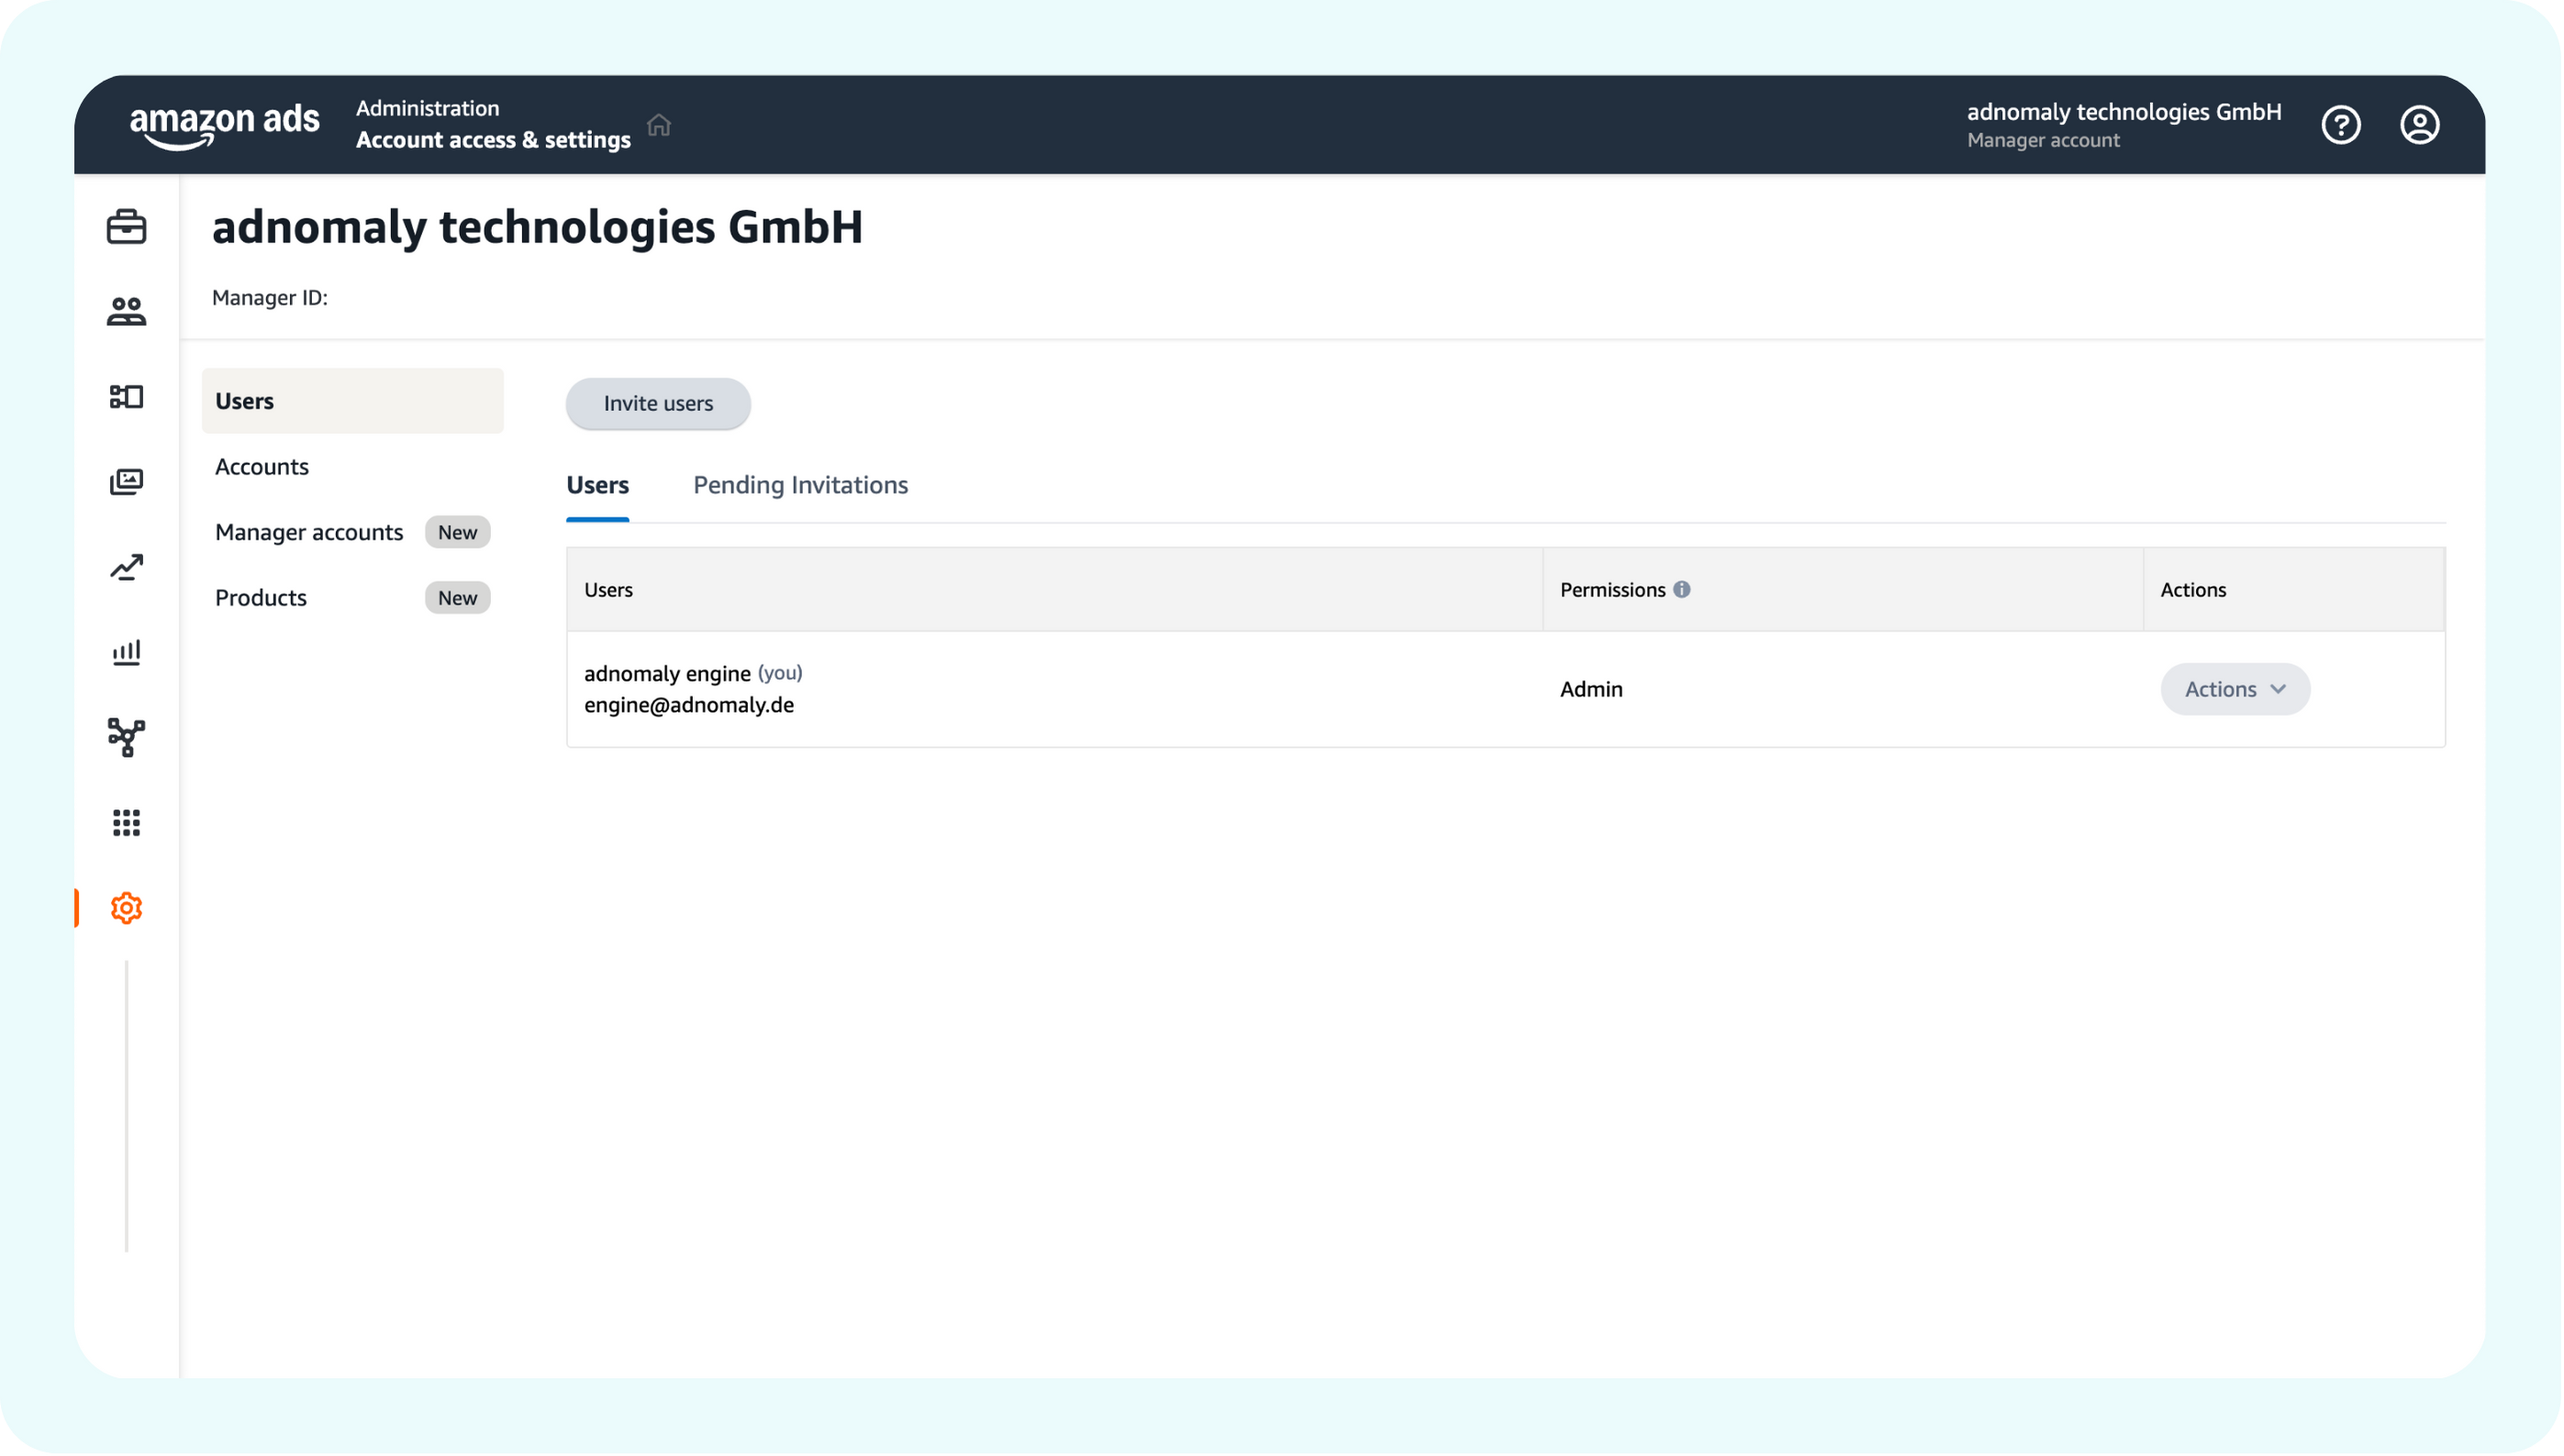Click the home icon in header
This screenshot has width=2564, height=1456.
point(659,125)
